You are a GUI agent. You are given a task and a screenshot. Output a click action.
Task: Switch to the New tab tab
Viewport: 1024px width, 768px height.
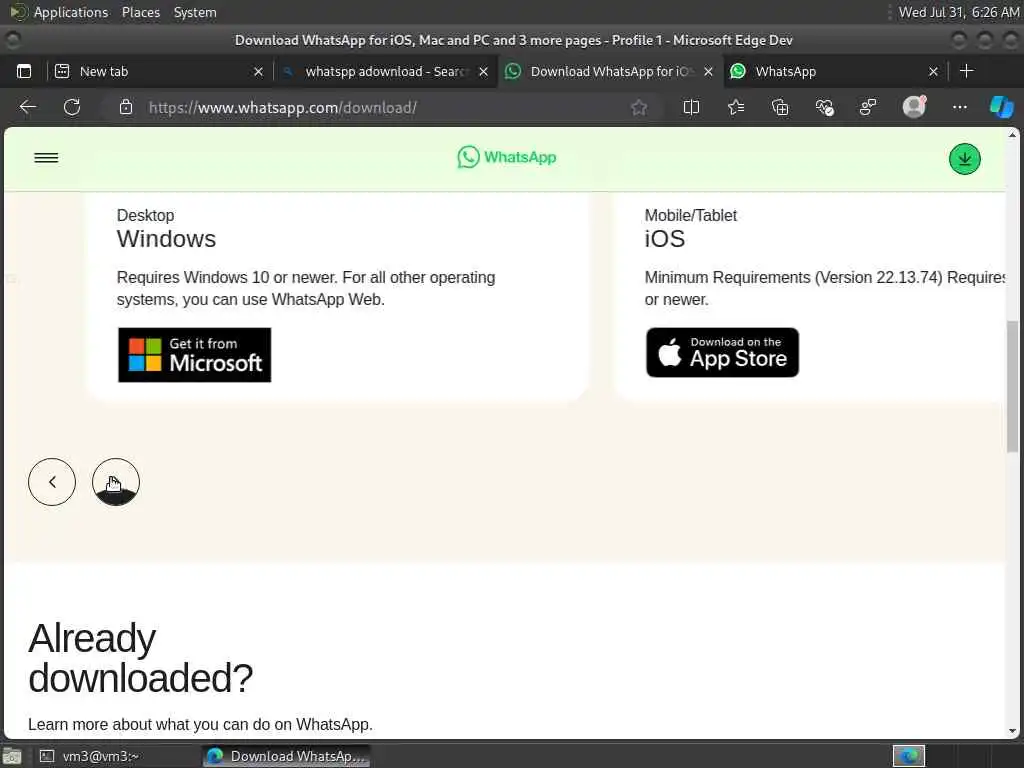point(157,71)
